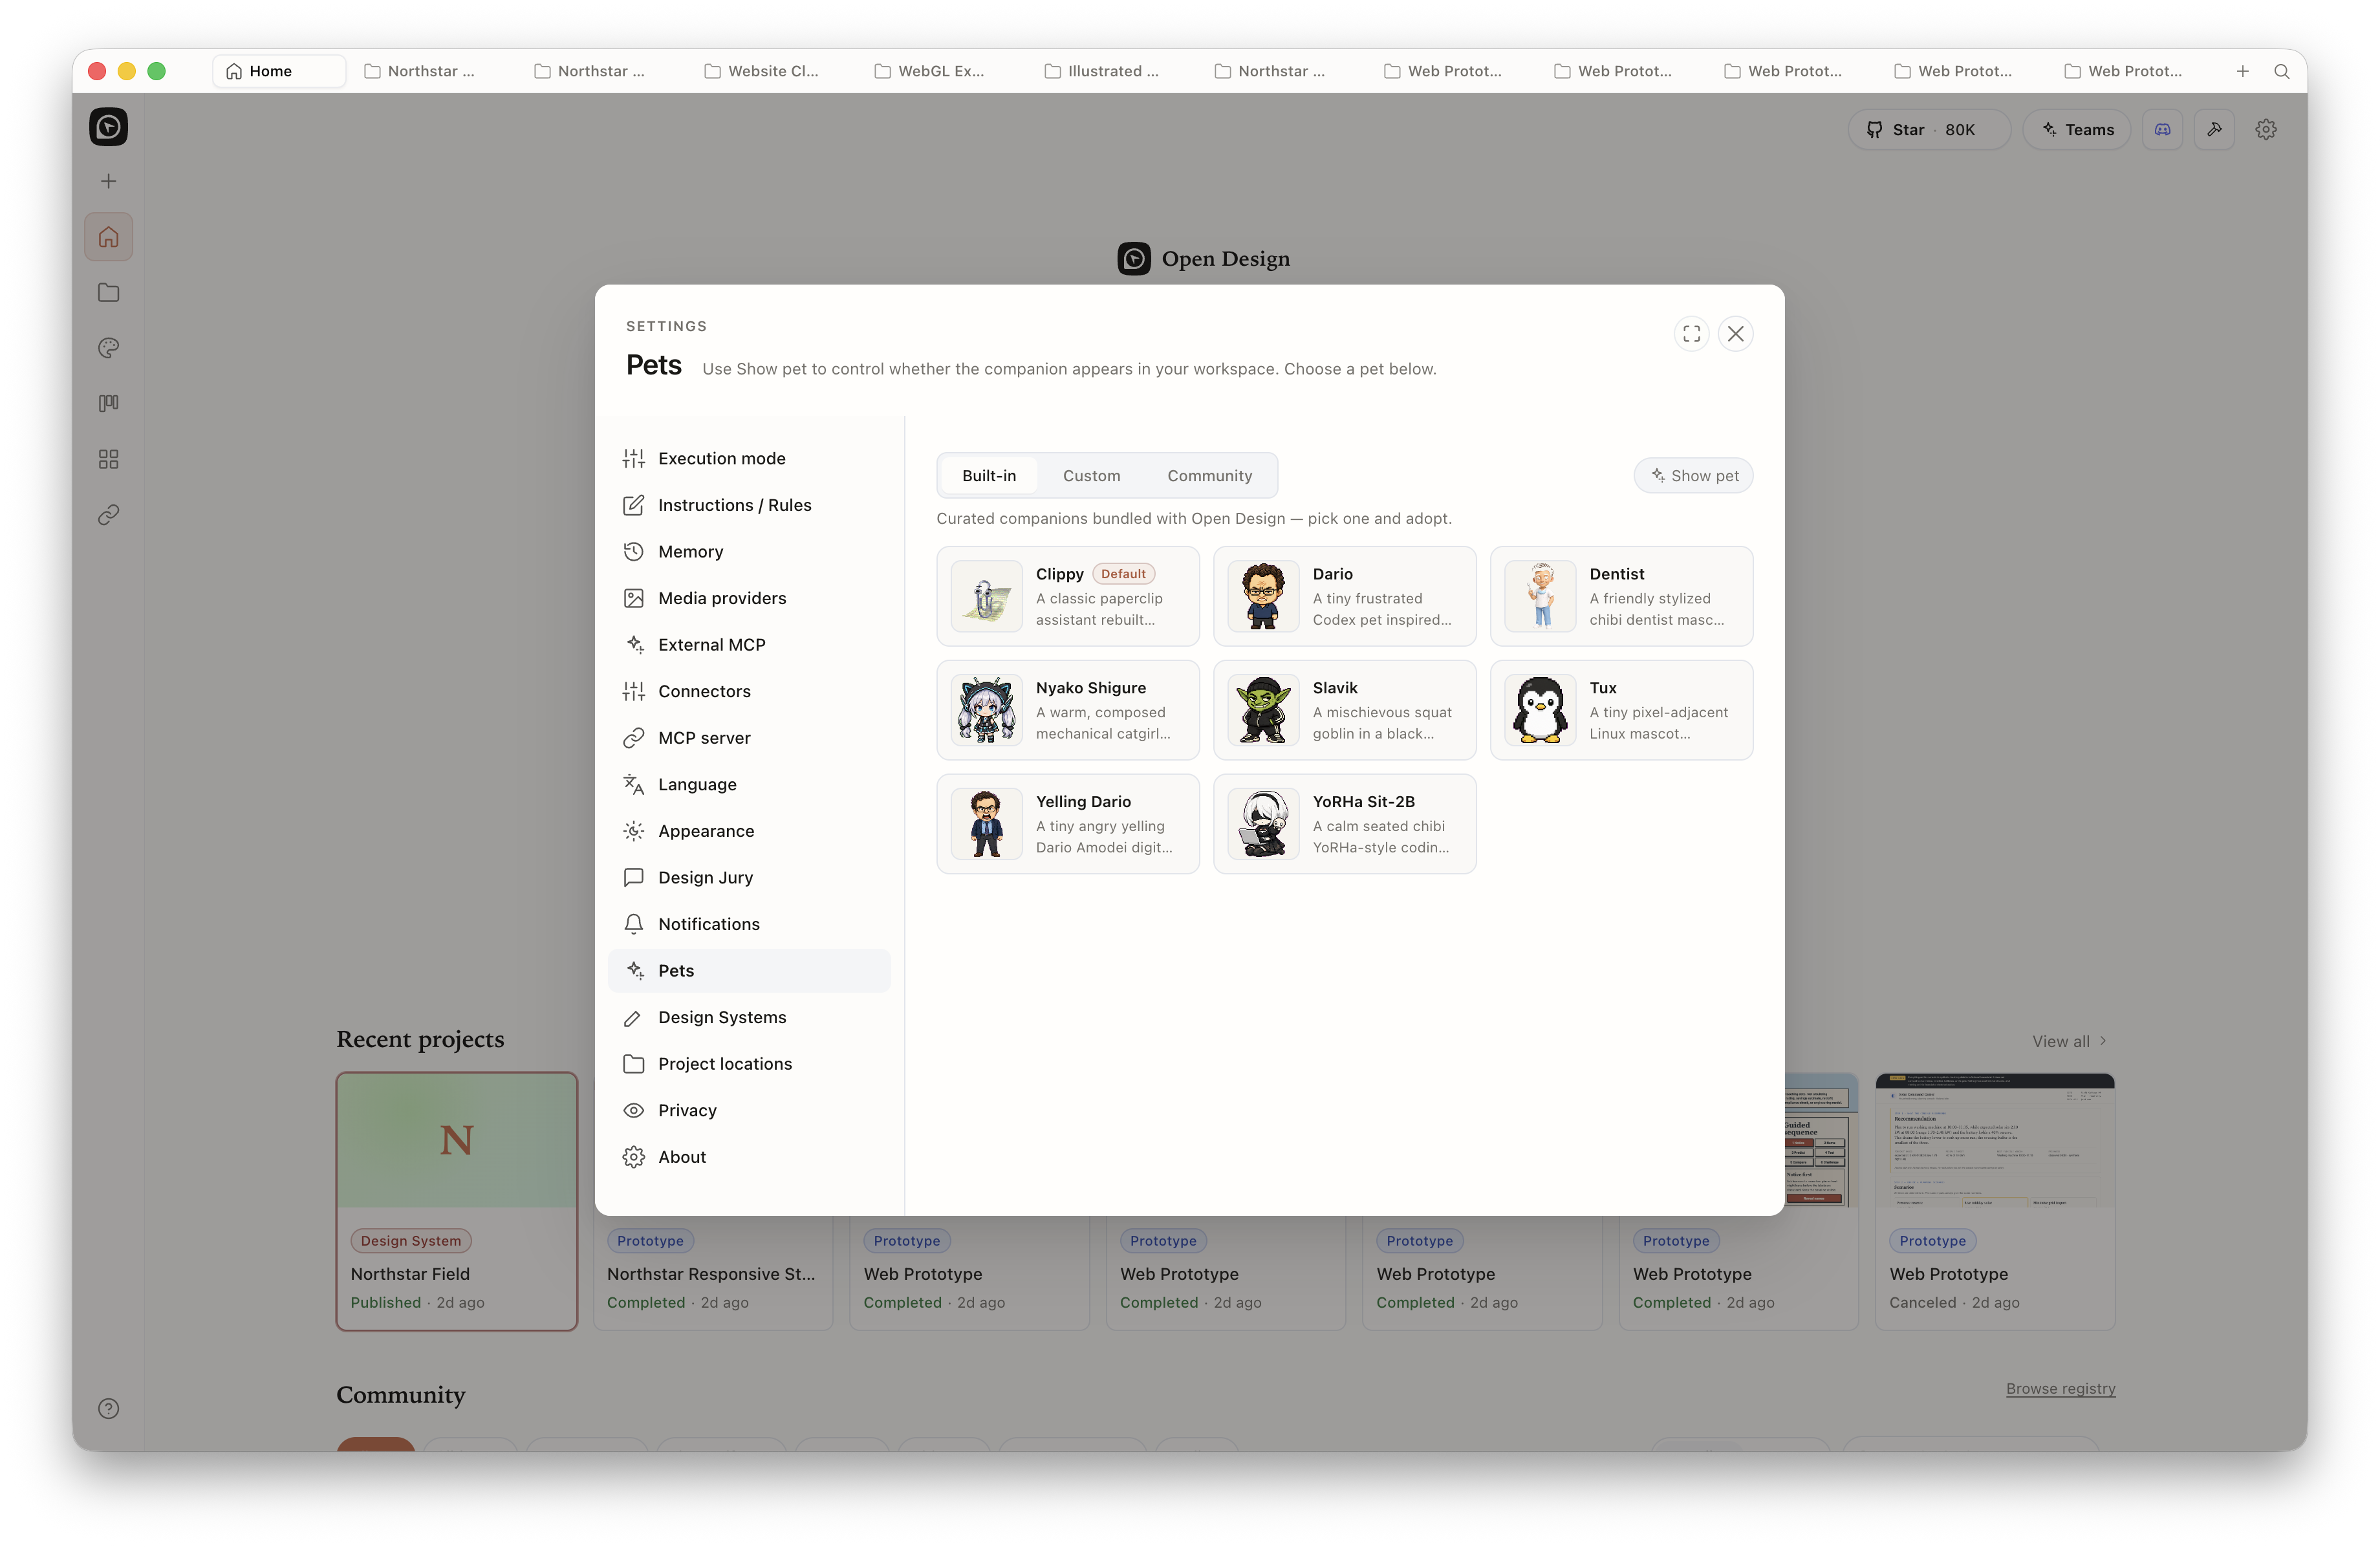The width and height of the screenshot is (2380, 1547).
Task: Click the link icon in left sidebar
Action: click(109, 514)
